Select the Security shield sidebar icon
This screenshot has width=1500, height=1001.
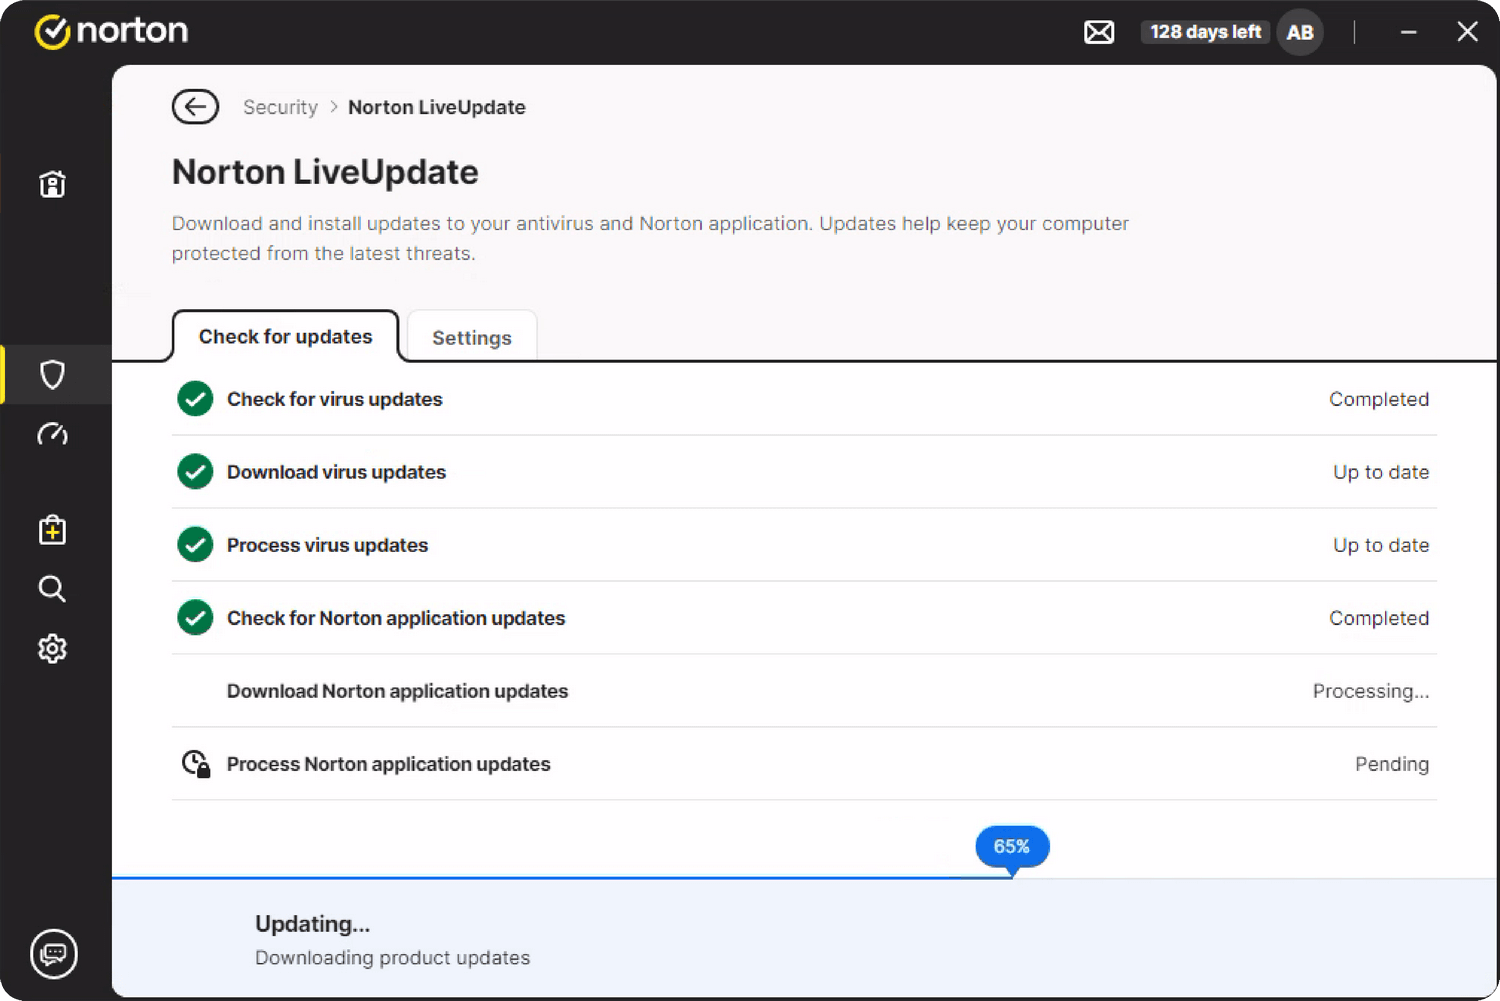52,374
